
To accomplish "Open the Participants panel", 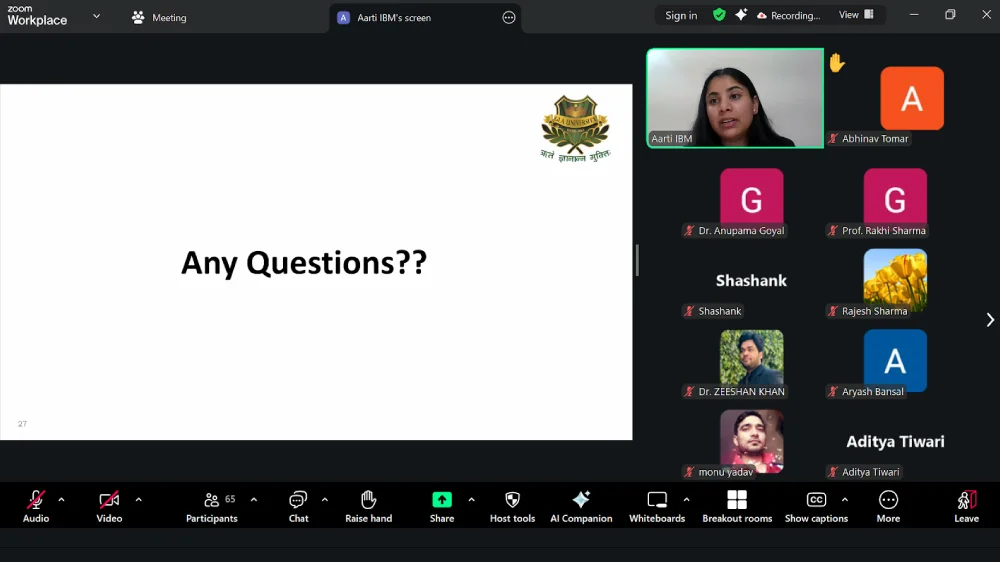I will point(212,505).
